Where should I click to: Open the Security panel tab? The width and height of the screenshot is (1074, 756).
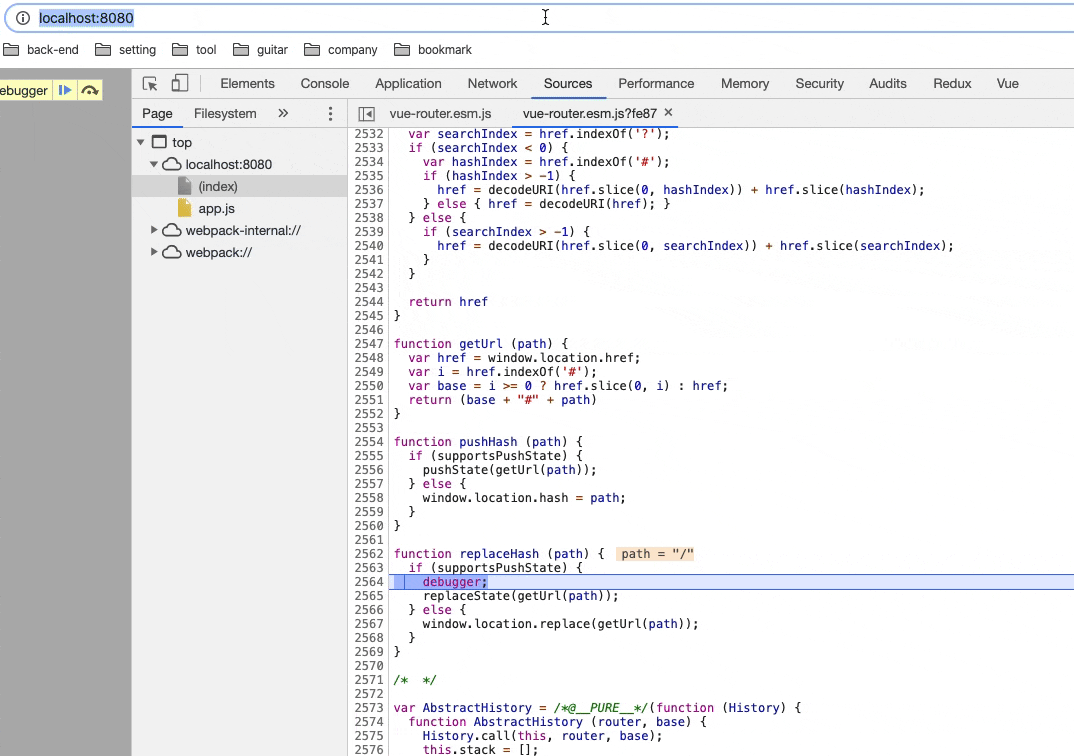819,84
